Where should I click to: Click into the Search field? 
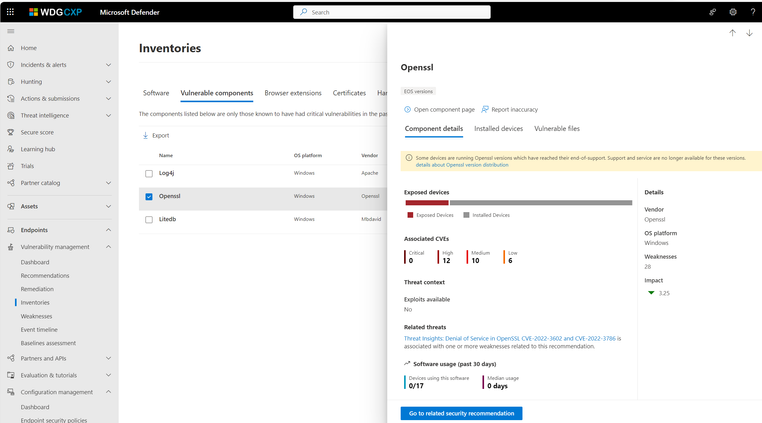[x=392, y=12]
